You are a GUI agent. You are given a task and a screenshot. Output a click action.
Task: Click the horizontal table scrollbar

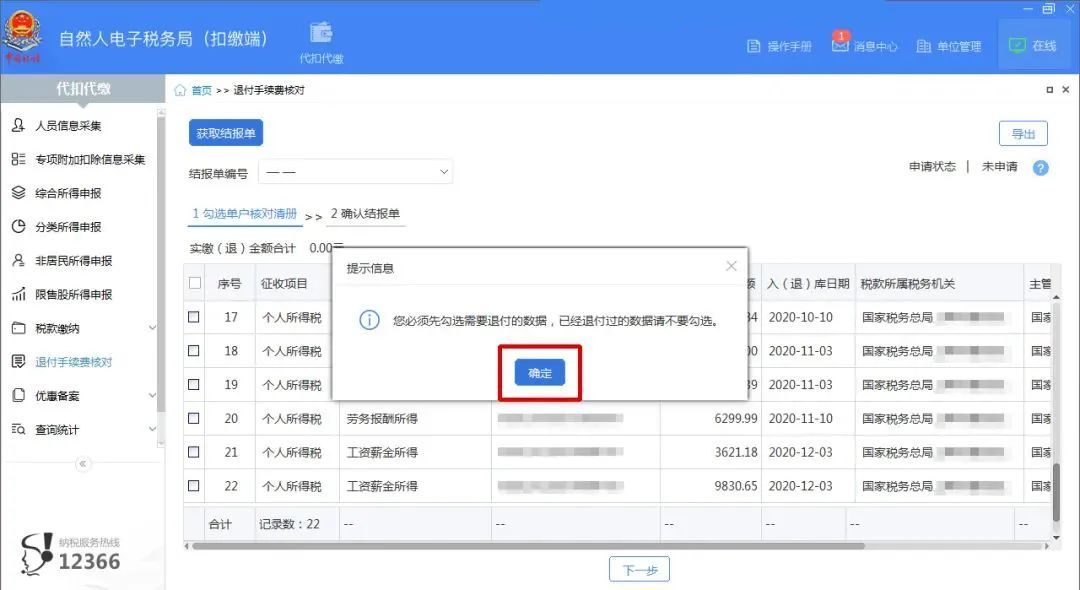point(528,546)
